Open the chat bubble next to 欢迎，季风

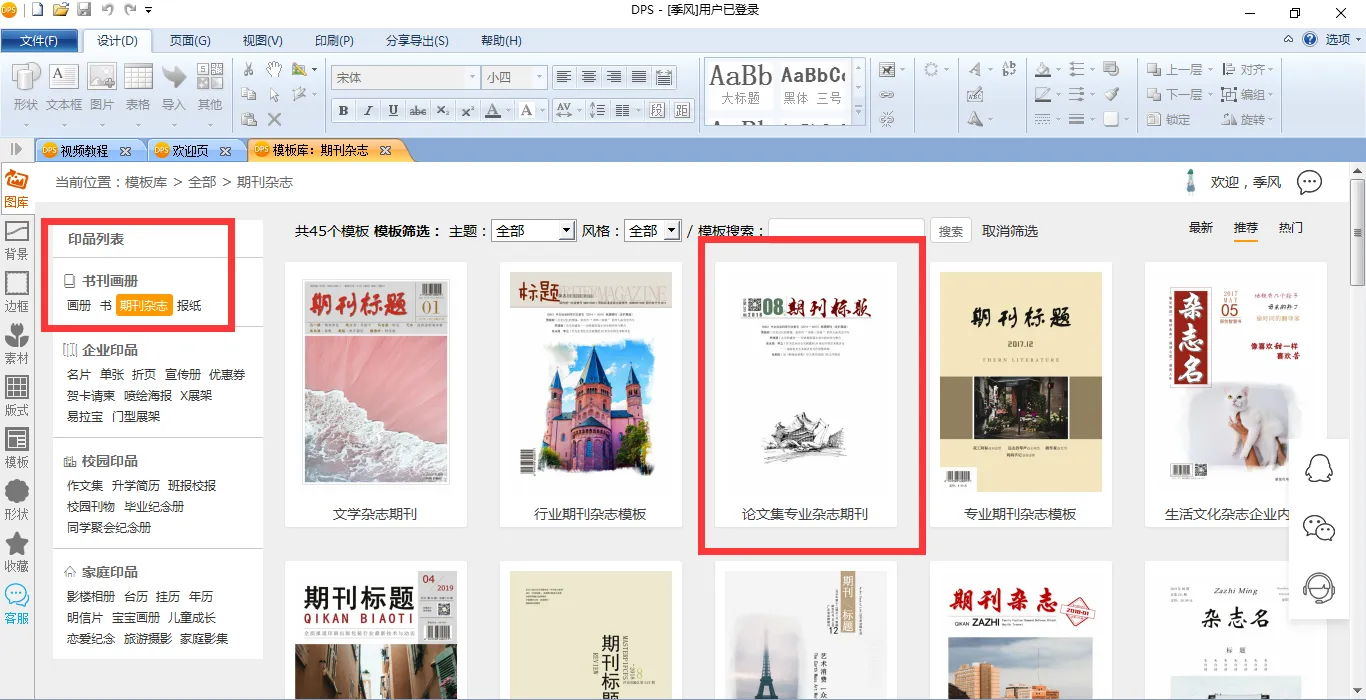pos(1309,182)
